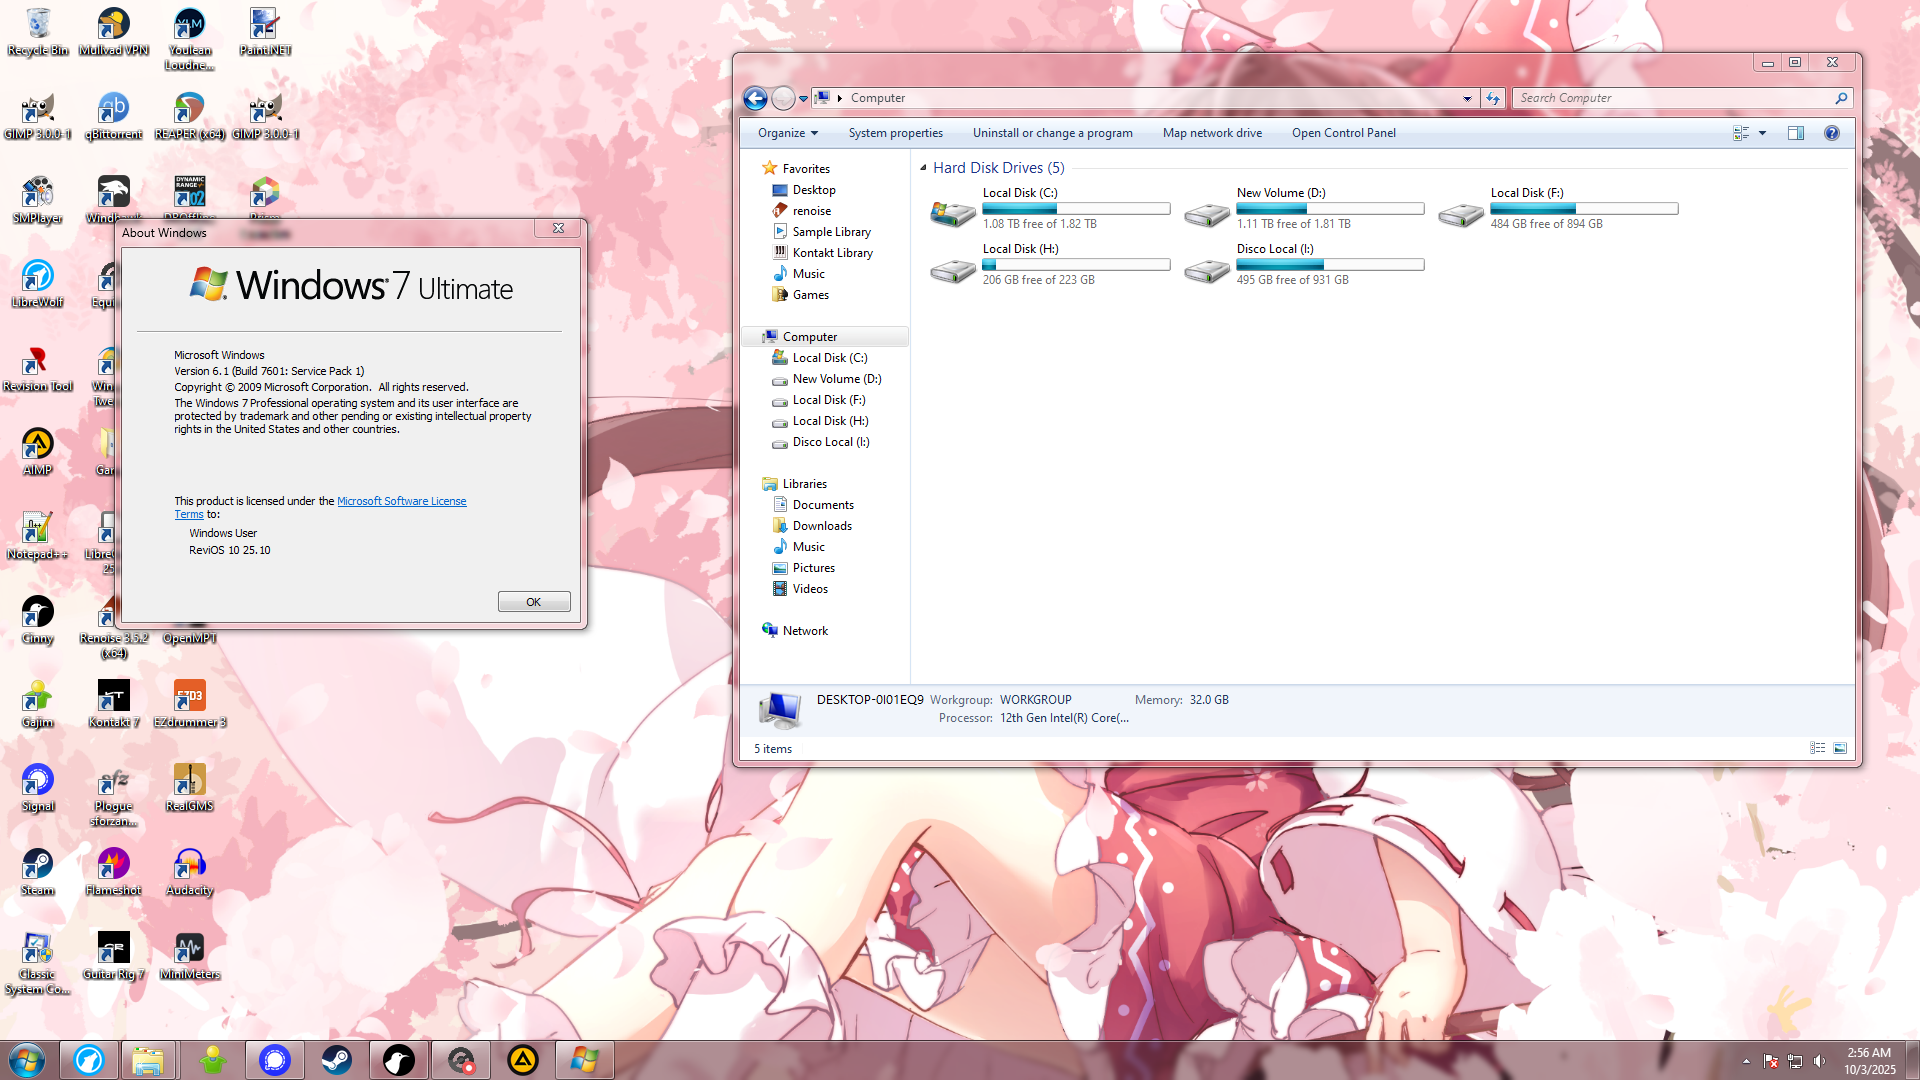Click System properties in the toolbar
The width and height of the screenshot is (1920, 1080).
(895, 133)
